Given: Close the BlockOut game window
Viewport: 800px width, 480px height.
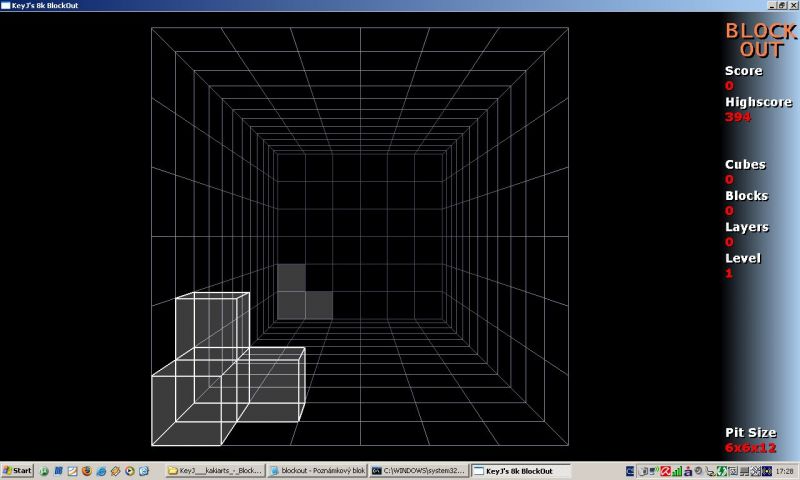Looking at the screenshot, I should (792, 5).
